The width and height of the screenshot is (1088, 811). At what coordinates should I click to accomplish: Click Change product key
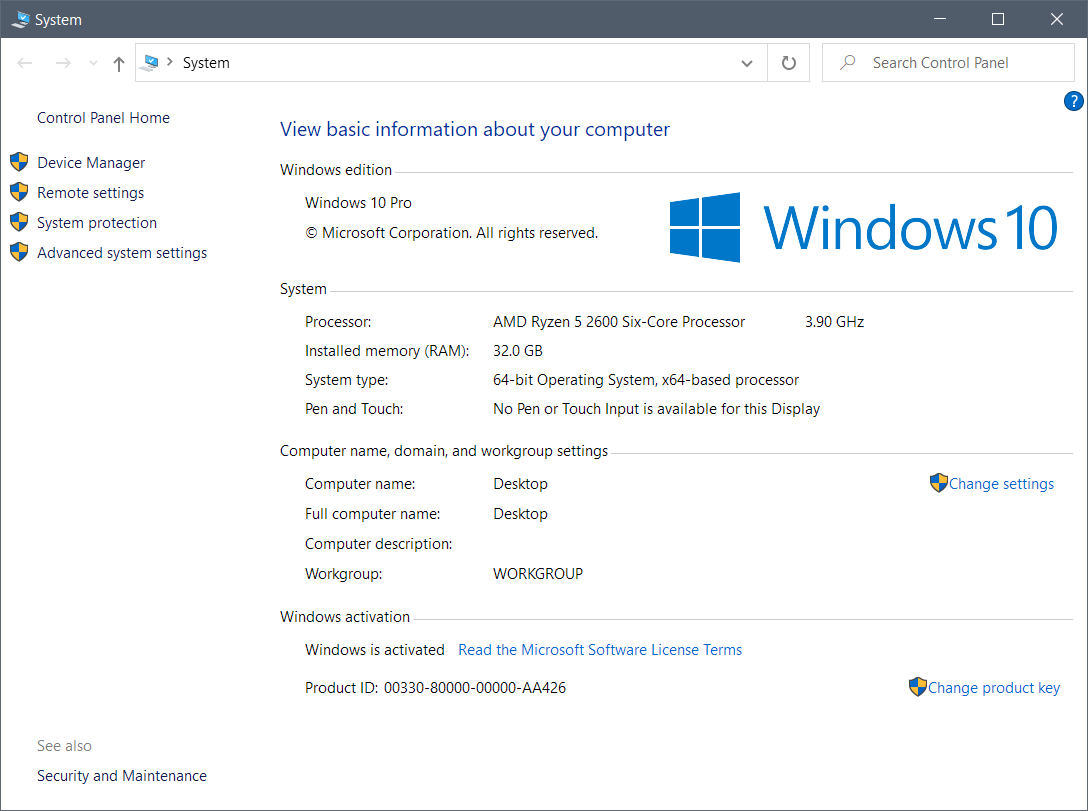(x=994, y=688)
